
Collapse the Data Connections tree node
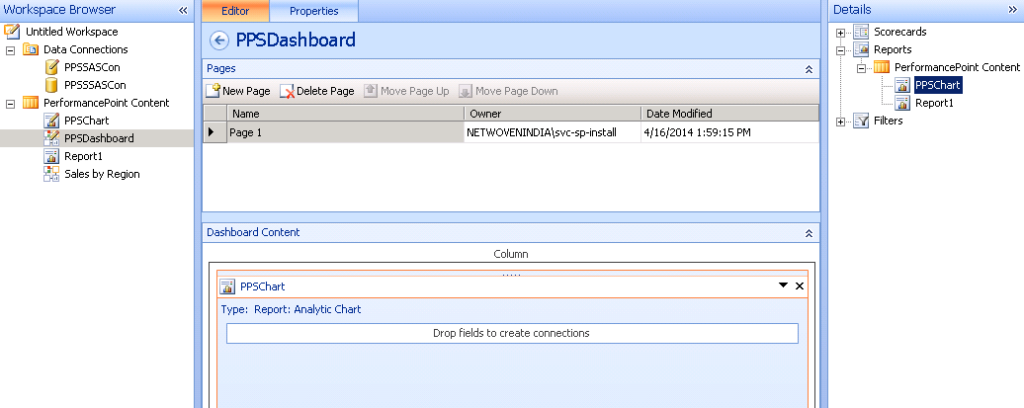10,50
